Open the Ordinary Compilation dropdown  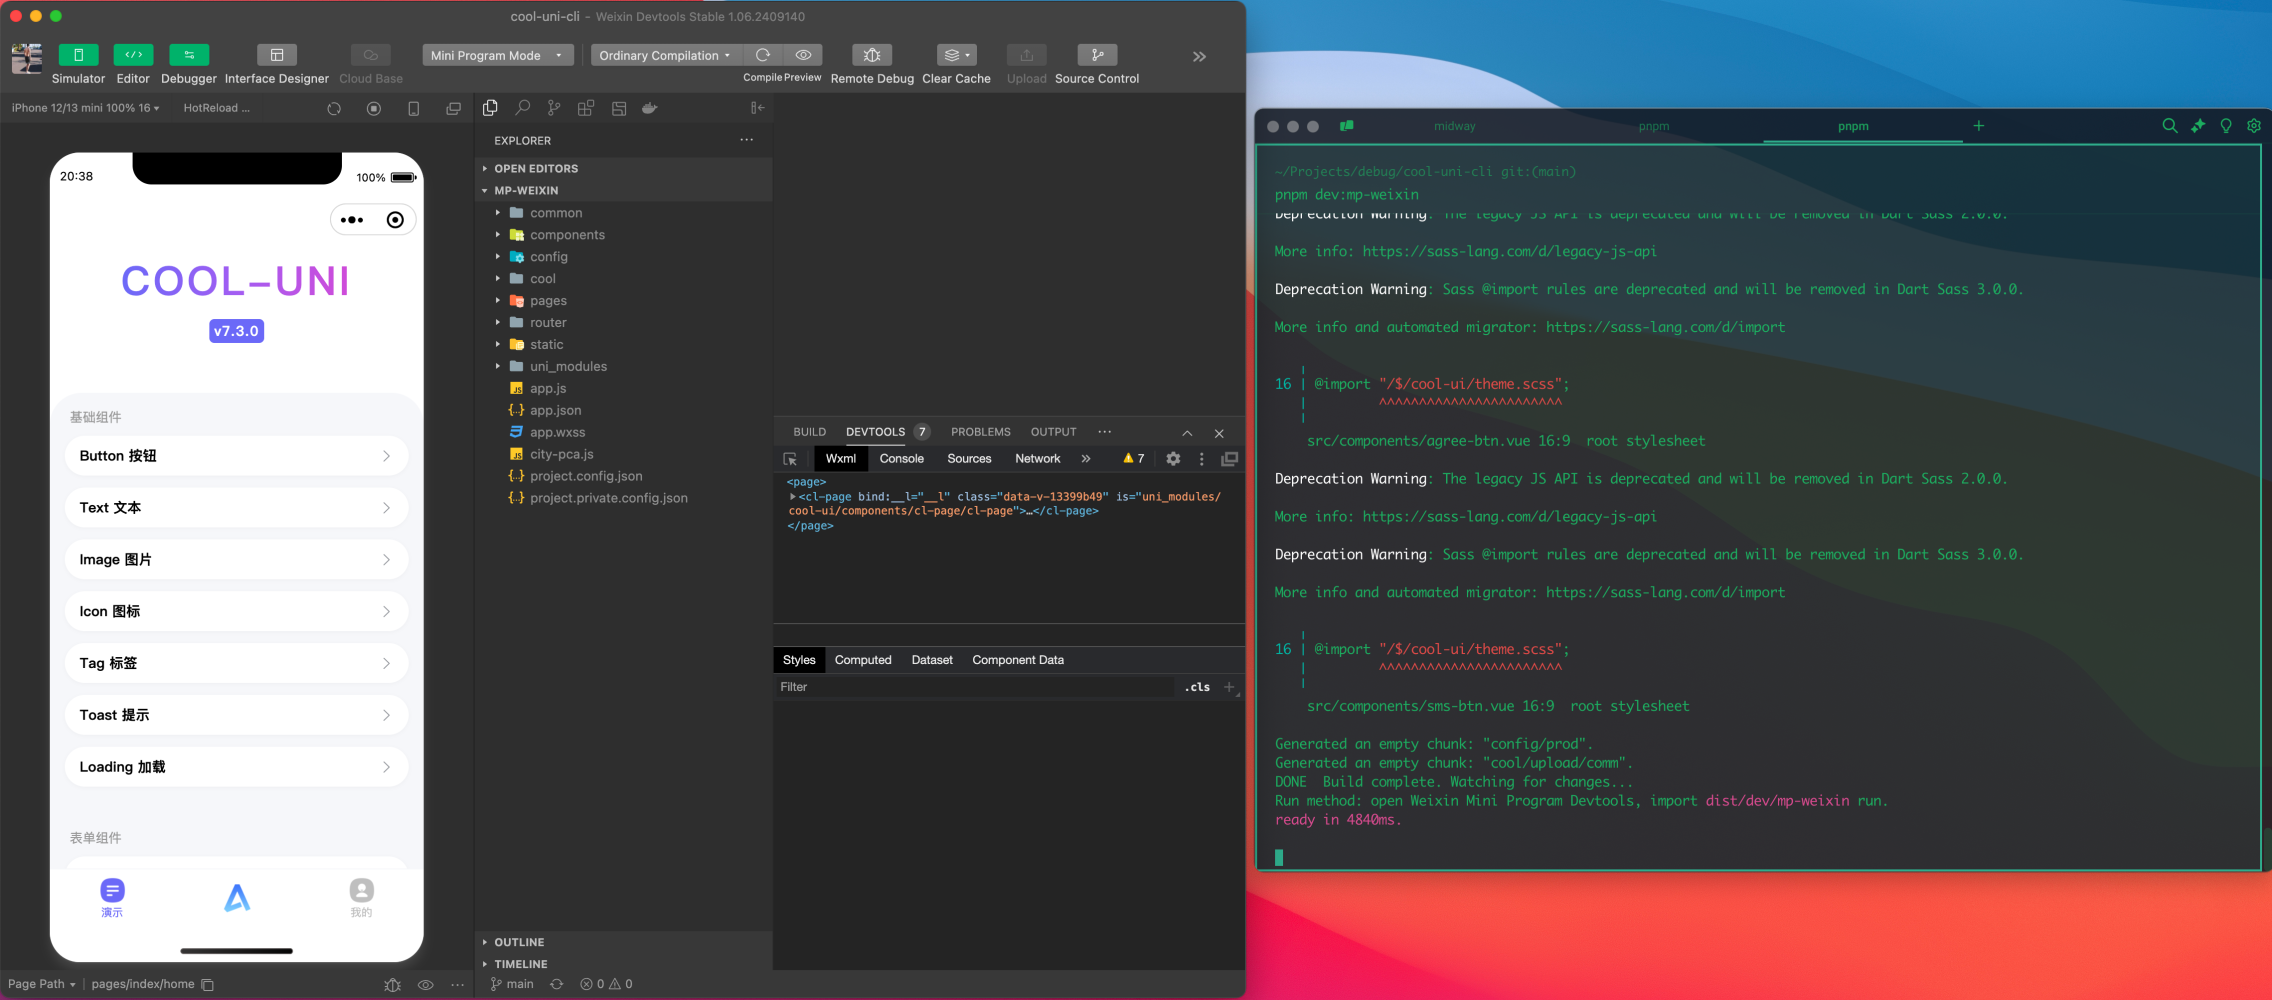[x=665, y=56]
